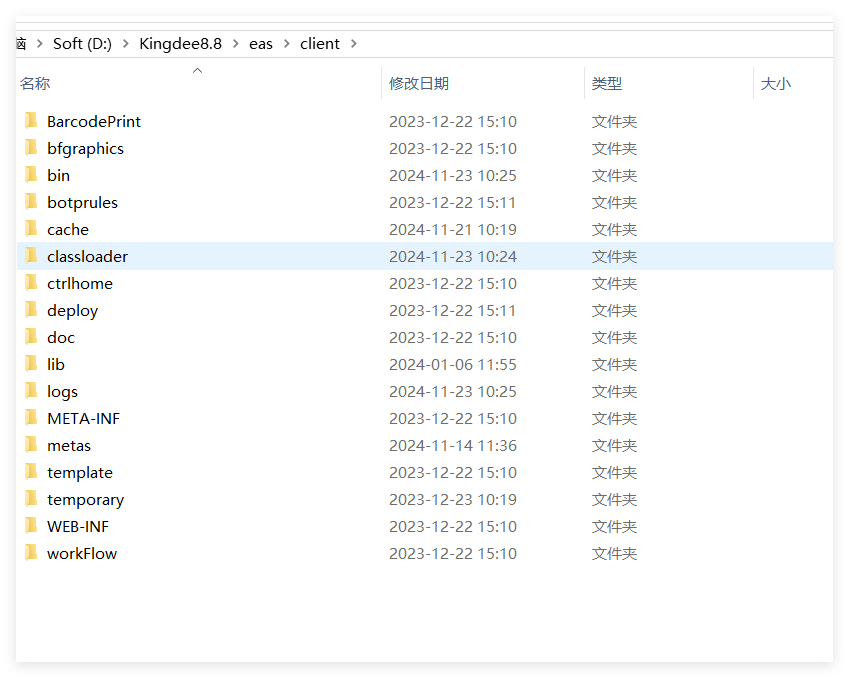Select the logs folder name
849x678 pixels.
coord(62,392)
